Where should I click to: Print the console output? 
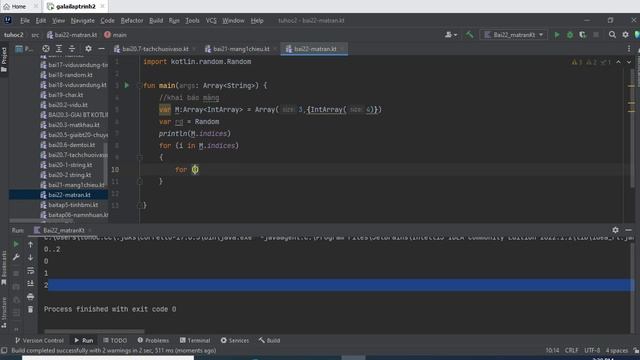(x=31, y=296)
